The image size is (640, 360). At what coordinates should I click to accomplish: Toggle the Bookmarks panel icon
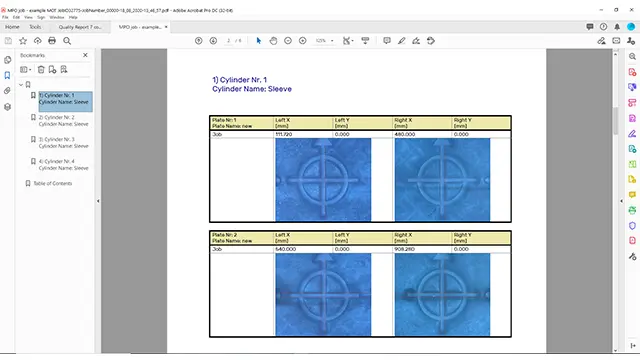7,76
